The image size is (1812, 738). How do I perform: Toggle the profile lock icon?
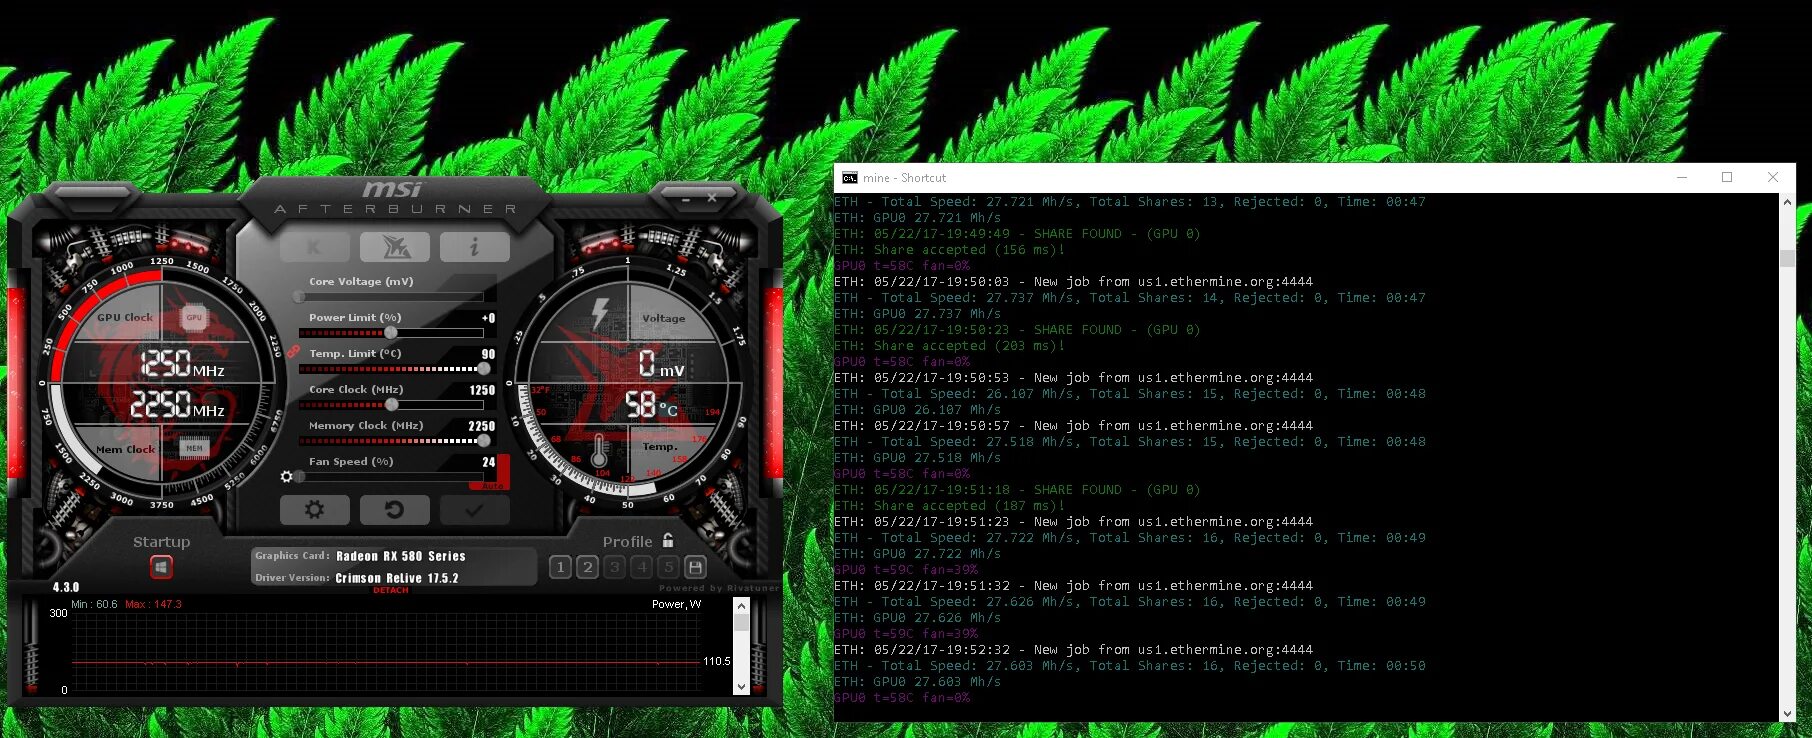(668, 540)
